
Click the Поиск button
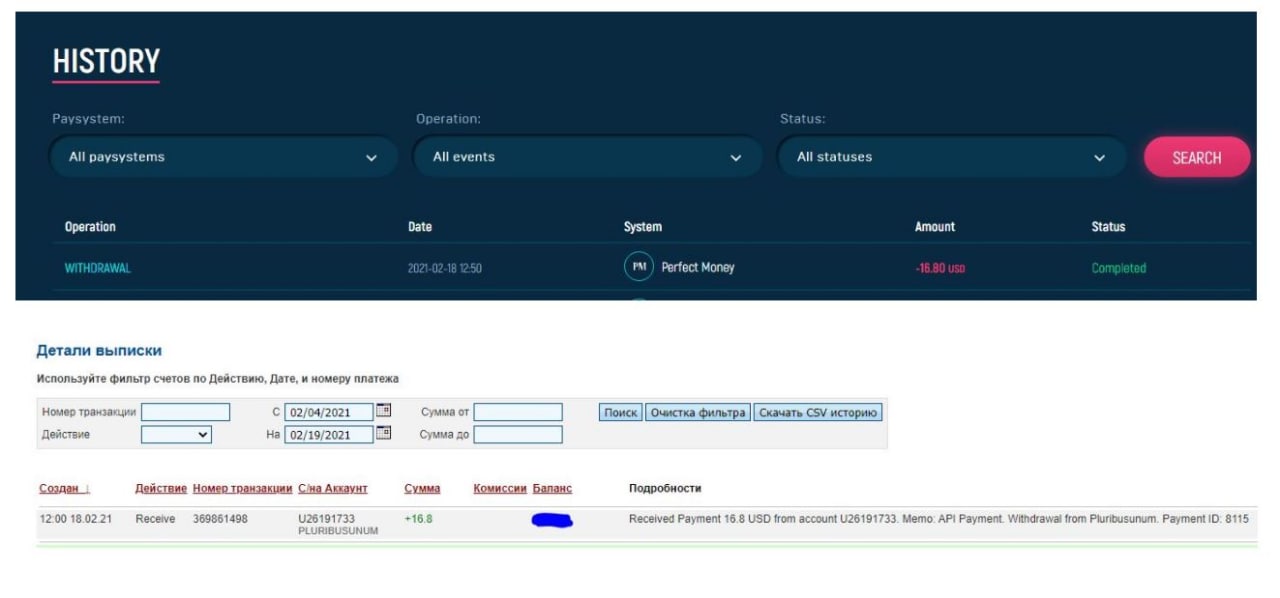point(620,412)
